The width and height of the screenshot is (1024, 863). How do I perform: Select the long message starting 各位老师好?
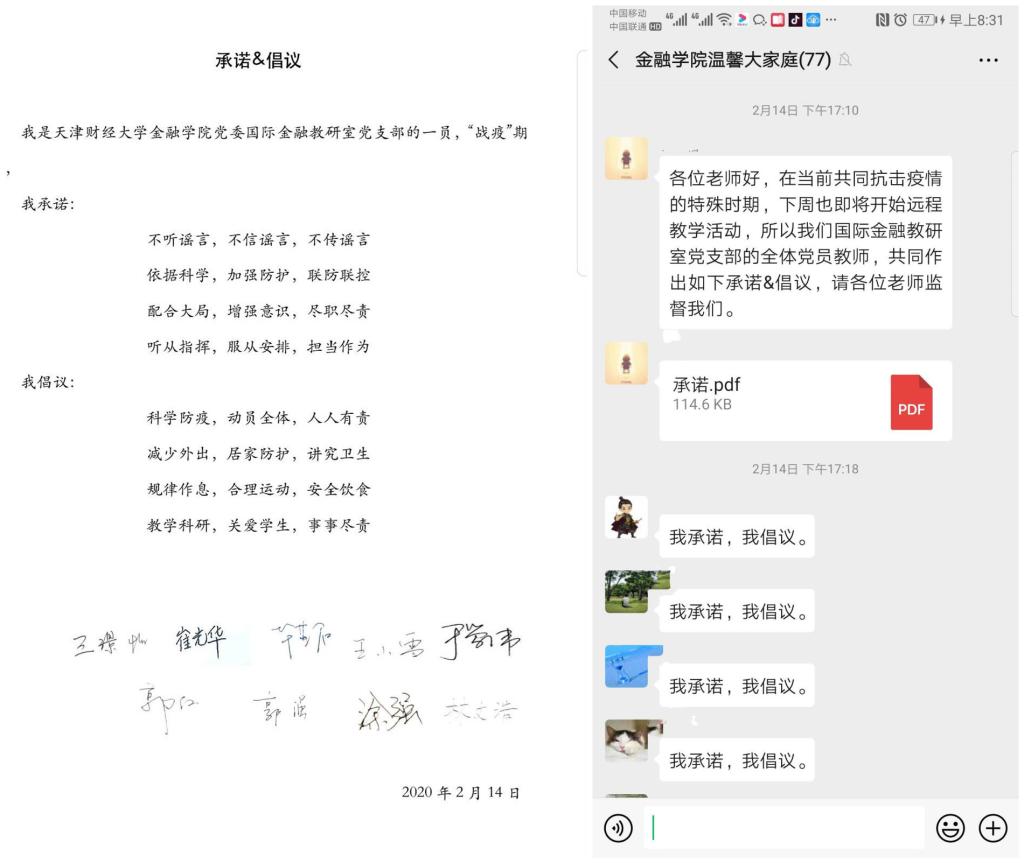(x=805, y=242)
